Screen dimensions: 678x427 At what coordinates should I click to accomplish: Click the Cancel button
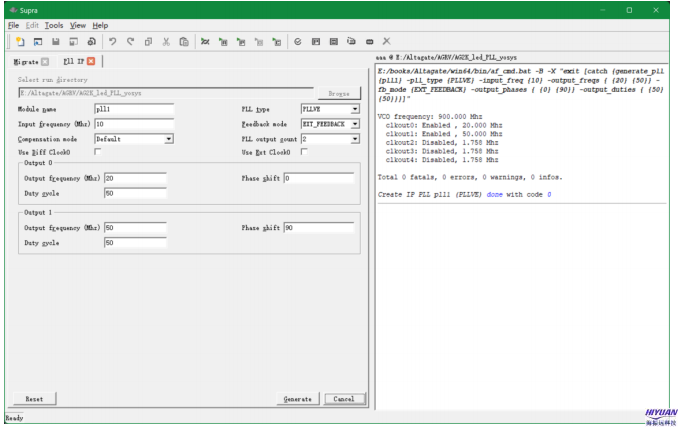[344, 399]
